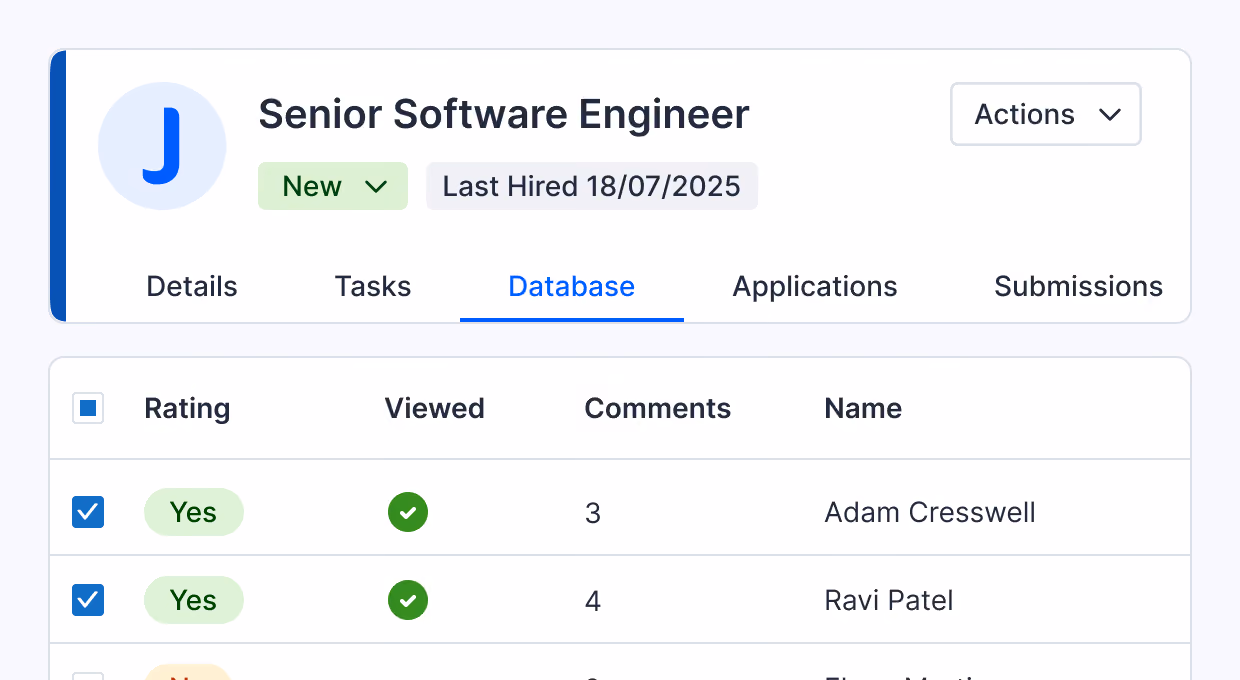Click Yes rating badge for Adam Cresswell
Viewport: 1240px width, 680px height.
click(x=194, y=512)
